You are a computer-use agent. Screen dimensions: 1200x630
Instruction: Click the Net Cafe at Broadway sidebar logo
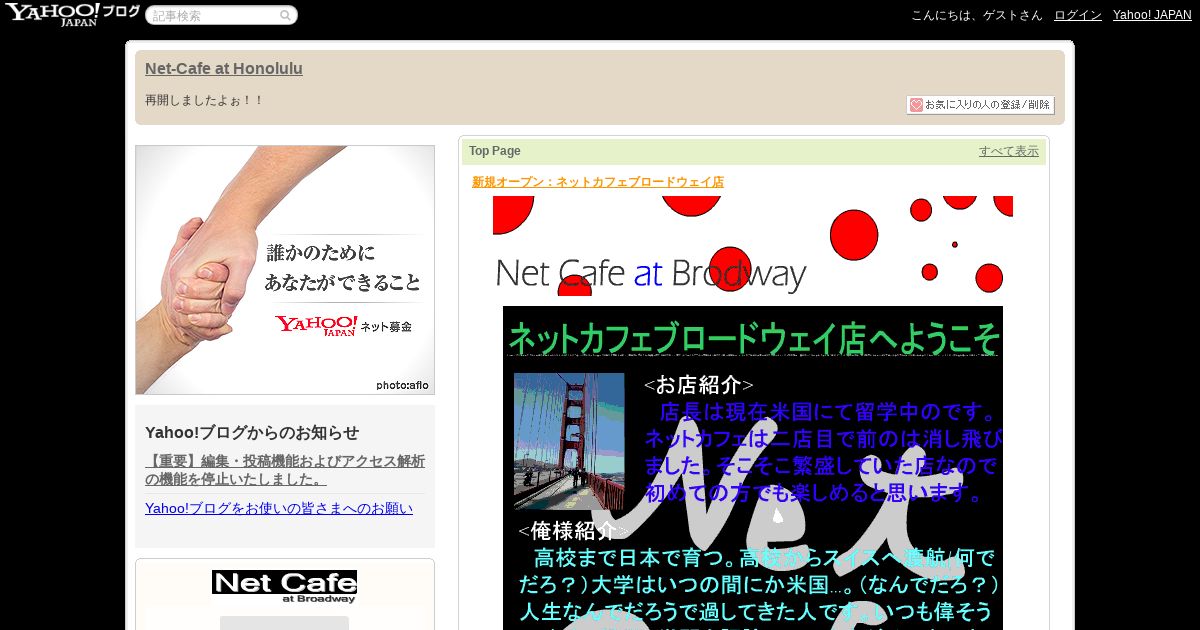click(x=284, y=587)
